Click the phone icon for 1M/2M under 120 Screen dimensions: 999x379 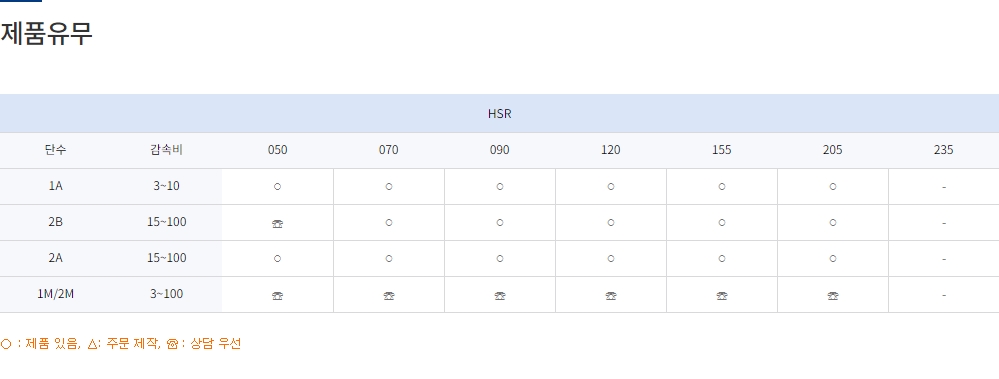(x=610, y=295)
